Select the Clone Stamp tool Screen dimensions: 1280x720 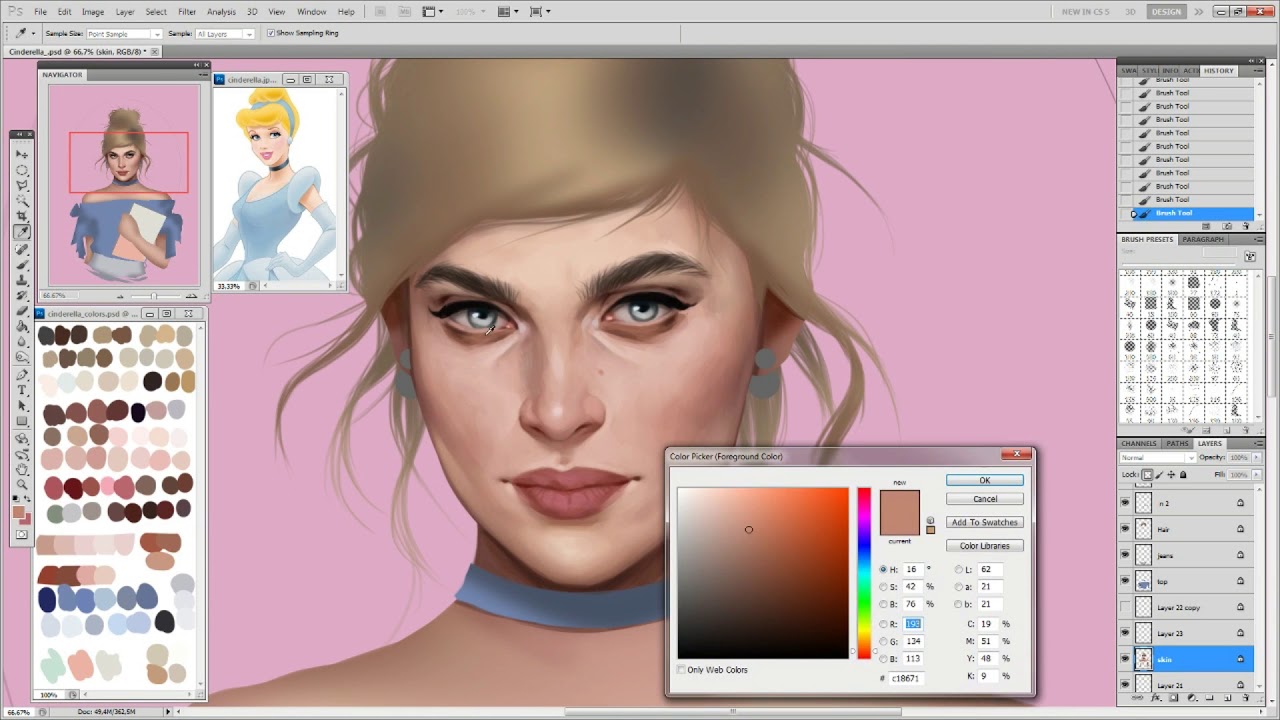pos(21,279)
